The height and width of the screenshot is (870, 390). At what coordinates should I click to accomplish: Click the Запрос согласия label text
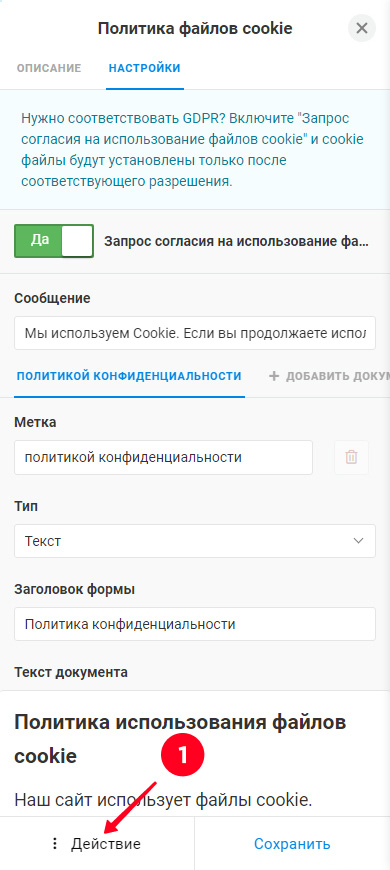(237, 241)
